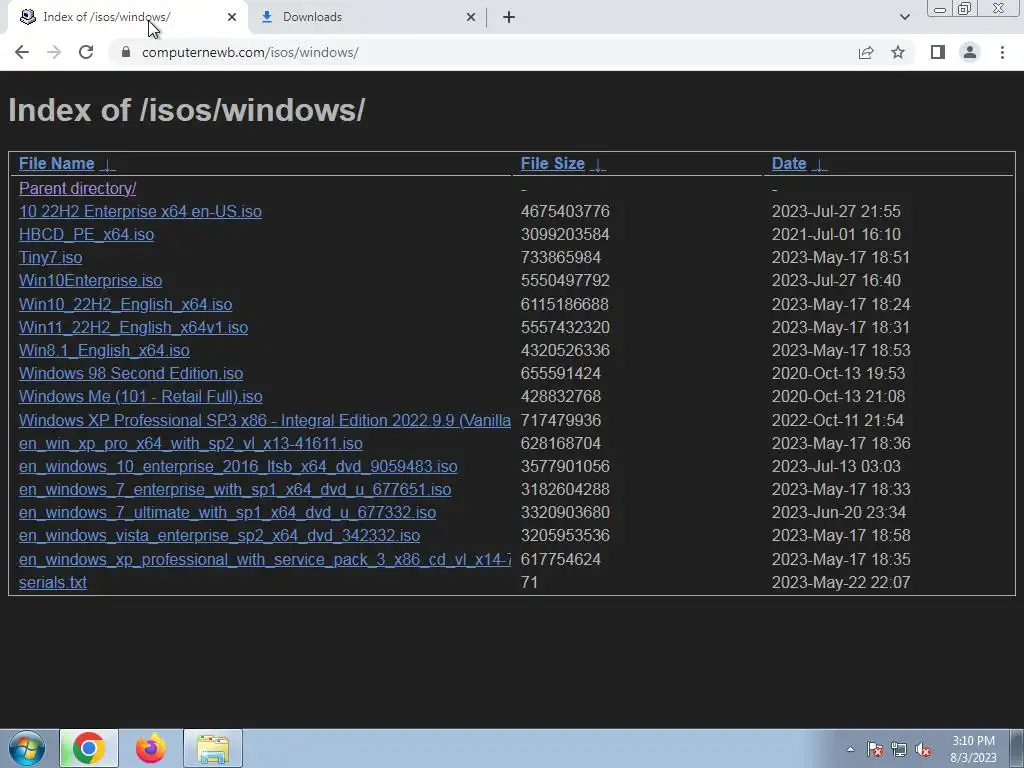
Task: Click the serials.txt size value 71
Action: [529, 583]
